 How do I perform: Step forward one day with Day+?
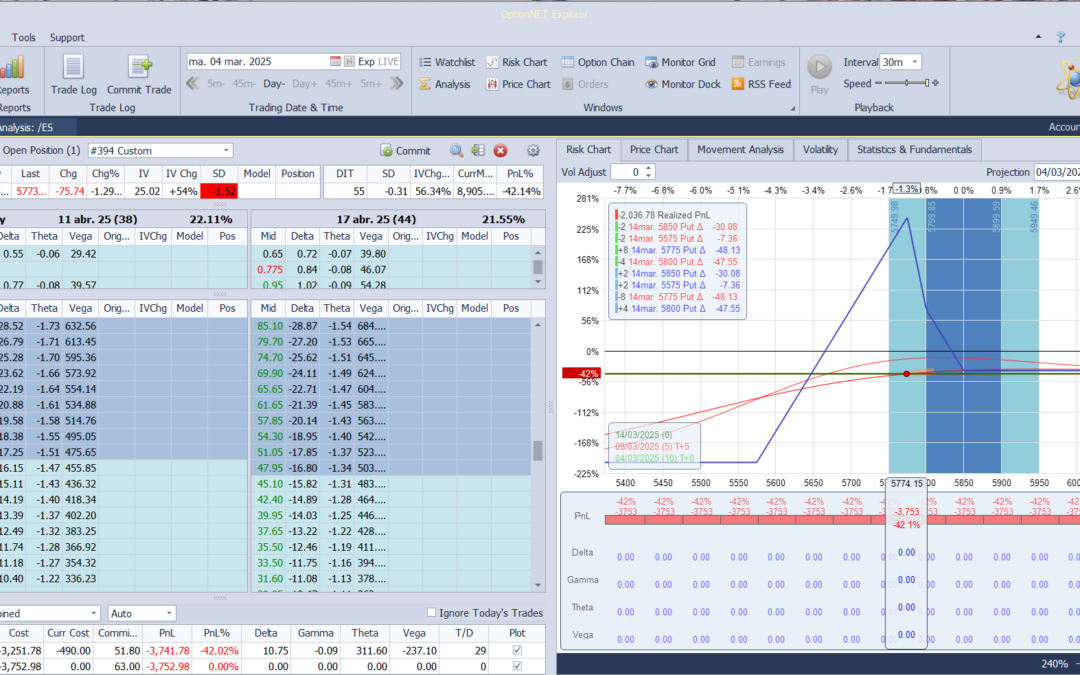pyautogui.click(x=304, y=83)
